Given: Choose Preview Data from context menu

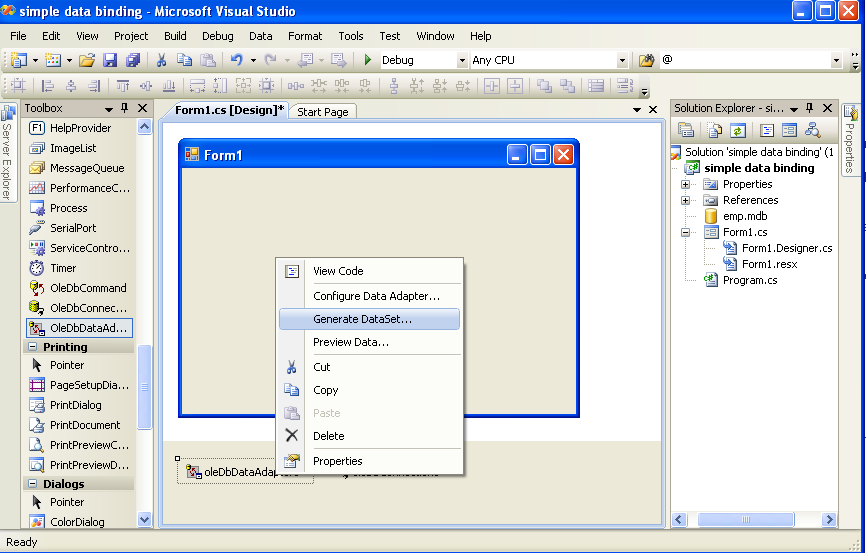Looking at the screenshot, I should tap(369, 342).
